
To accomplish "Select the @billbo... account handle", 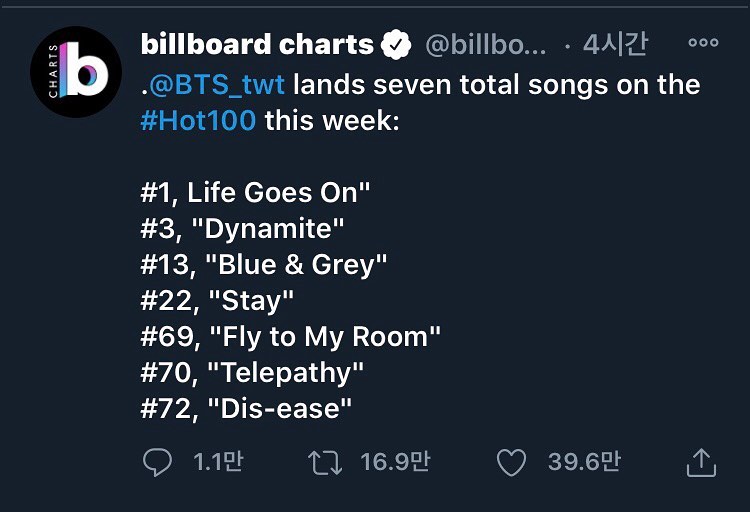I will pos(486,45).
